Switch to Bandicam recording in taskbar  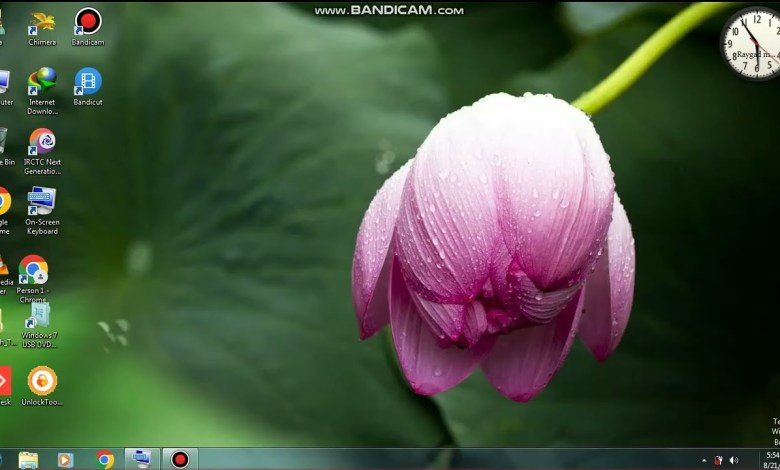[x=180, y=460]
